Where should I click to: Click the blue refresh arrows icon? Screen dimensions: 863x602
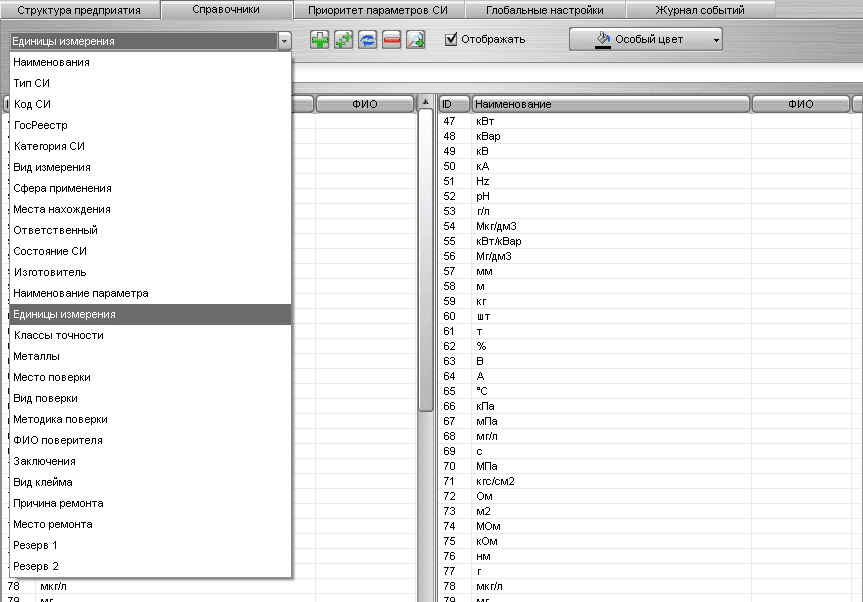368,40
